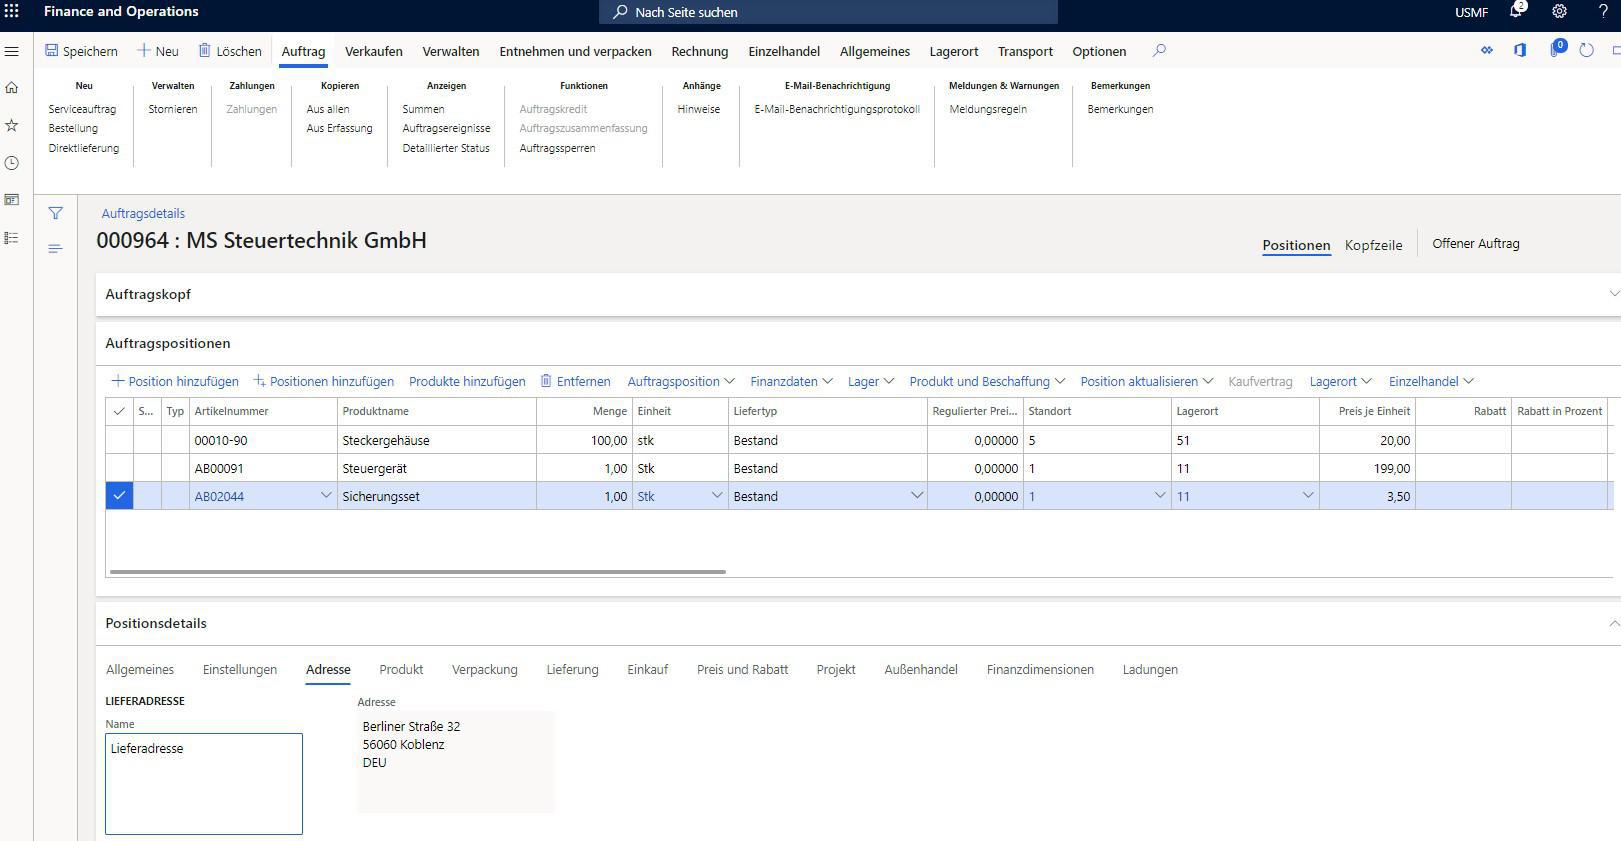Switch to the Kopfzeile view
The width and height of the screenshot is (1621, 841).
pyautogui.click(x=1373, y=245)
